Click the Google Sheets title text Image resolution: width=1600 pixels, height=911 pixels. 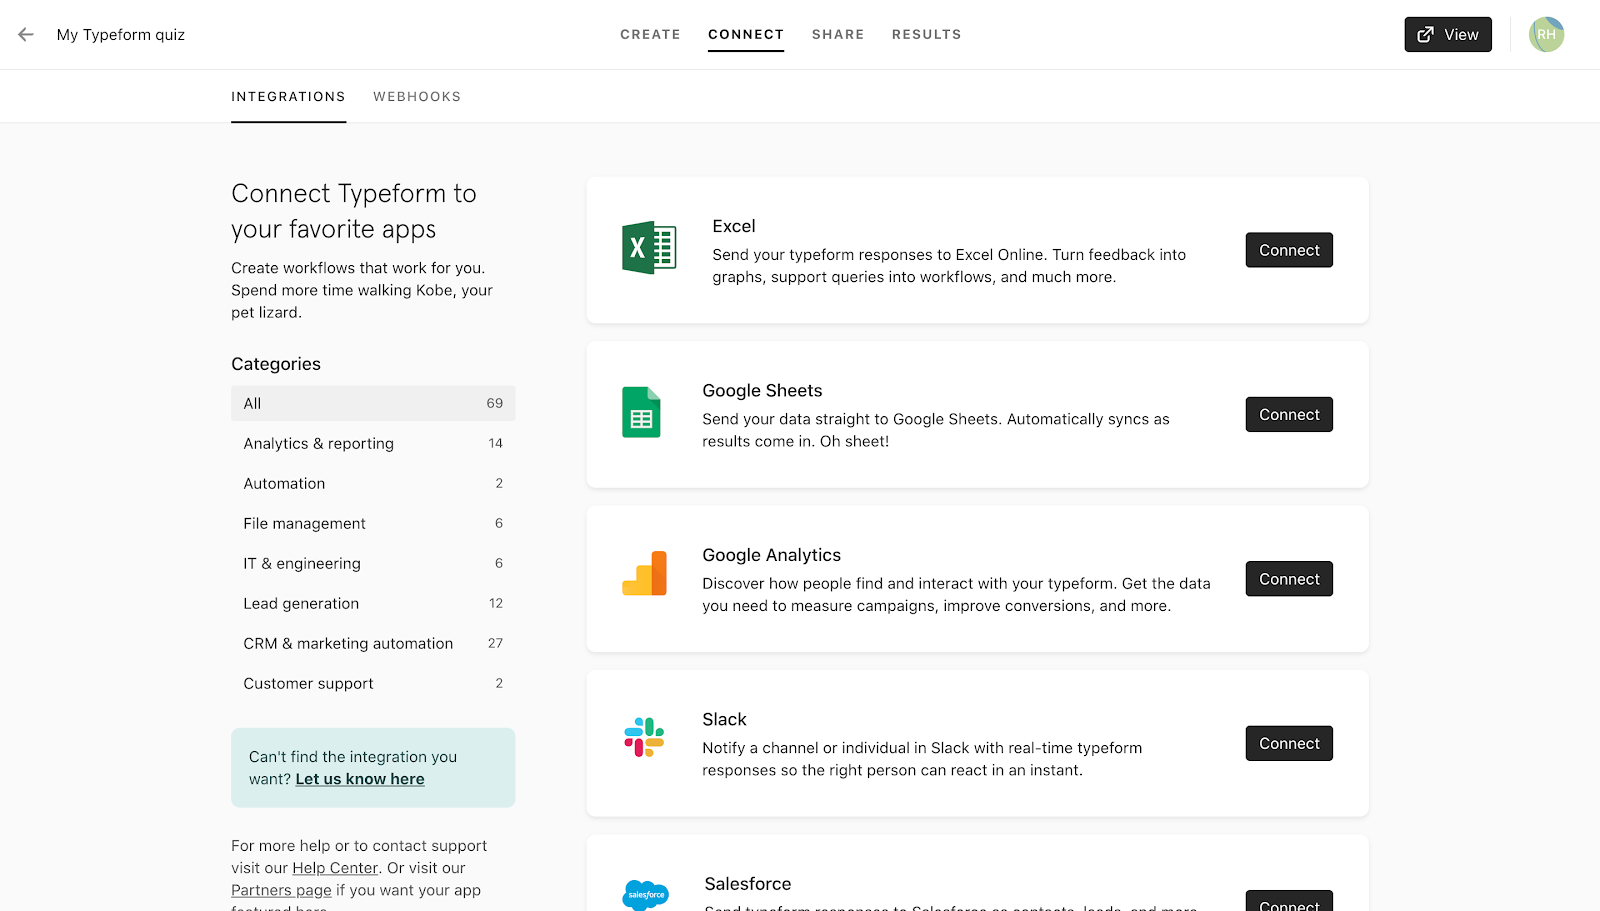pos(762,390)
